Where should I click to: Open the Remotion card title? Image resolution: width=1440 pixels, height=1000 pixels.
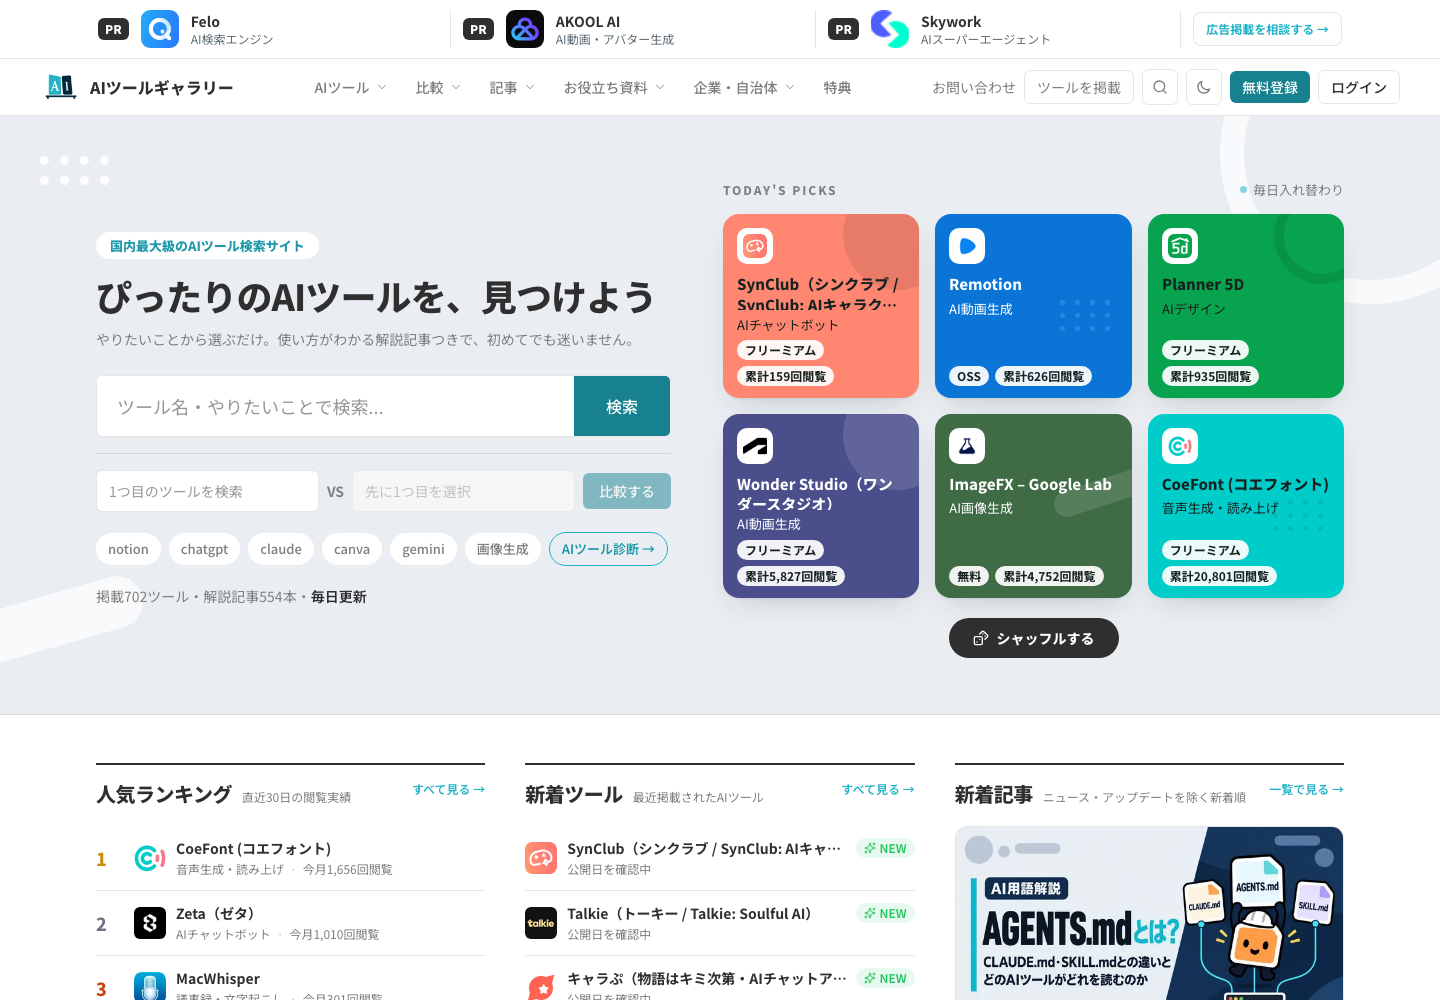985,284
